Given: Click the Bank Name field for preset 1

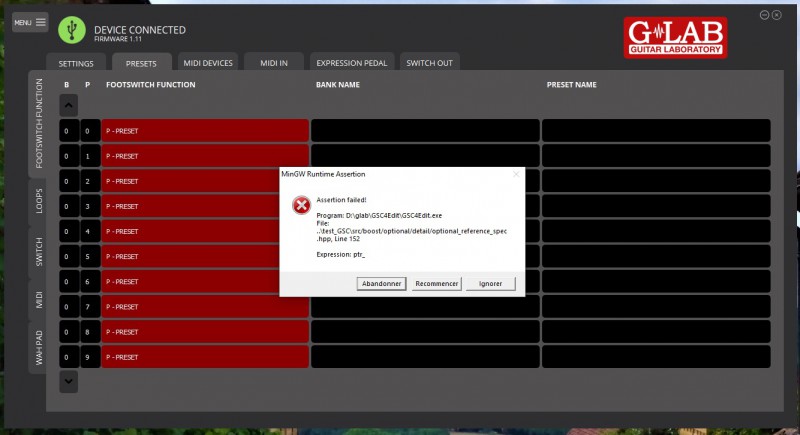Looking at the screenshot, I should point(424,156).
